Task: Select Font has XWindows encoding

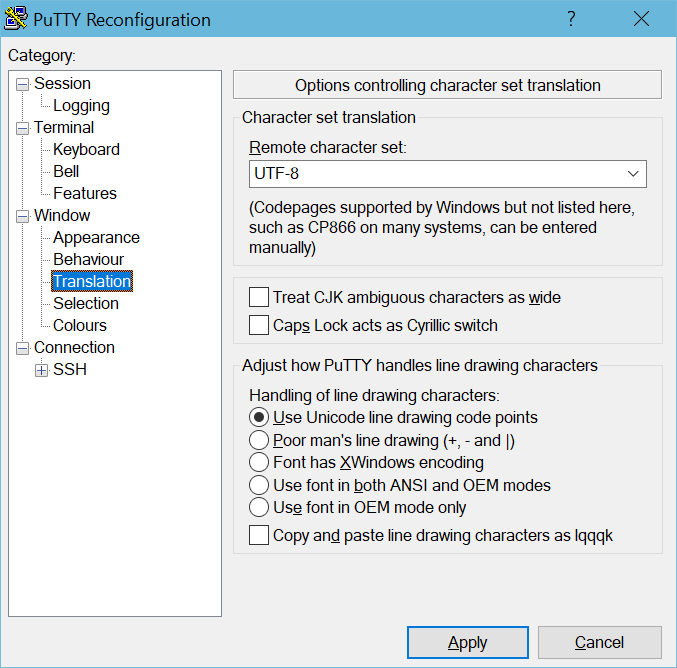Action: click(x=259, y=462)
